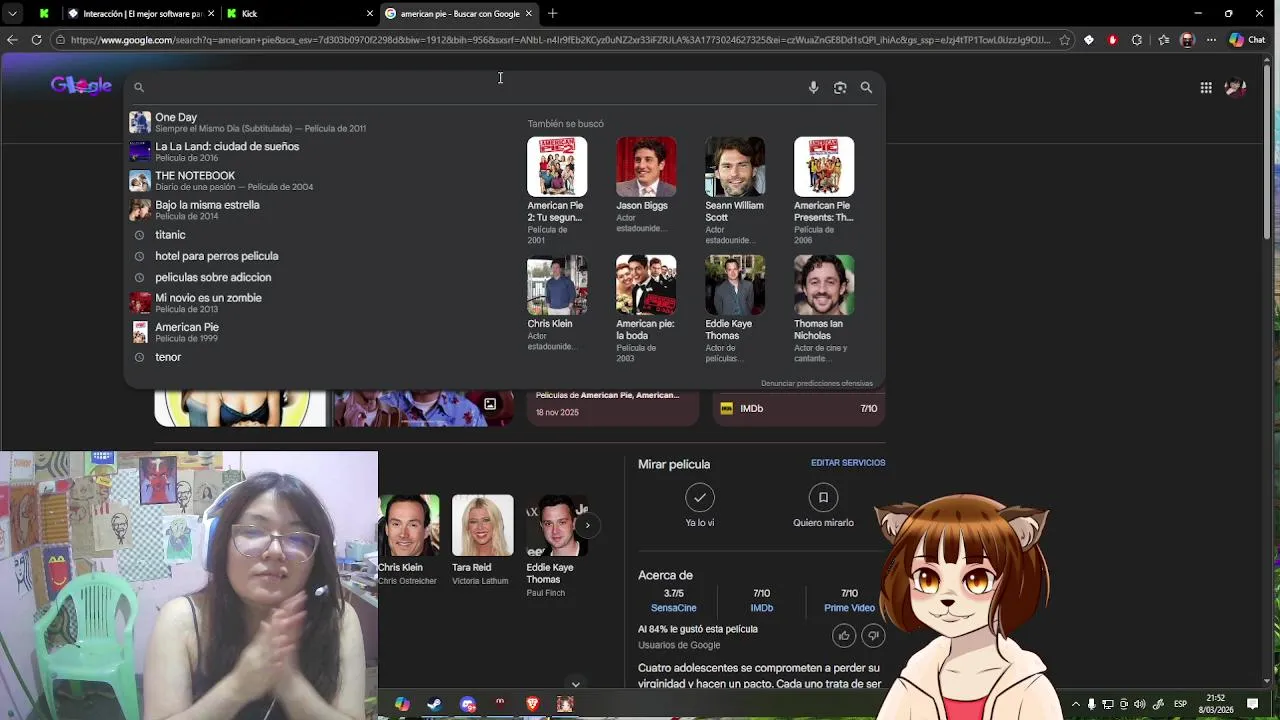The width and height of the screenshot is (1280, 720).
Task: Go back in the browser
Action: (12, 40)
